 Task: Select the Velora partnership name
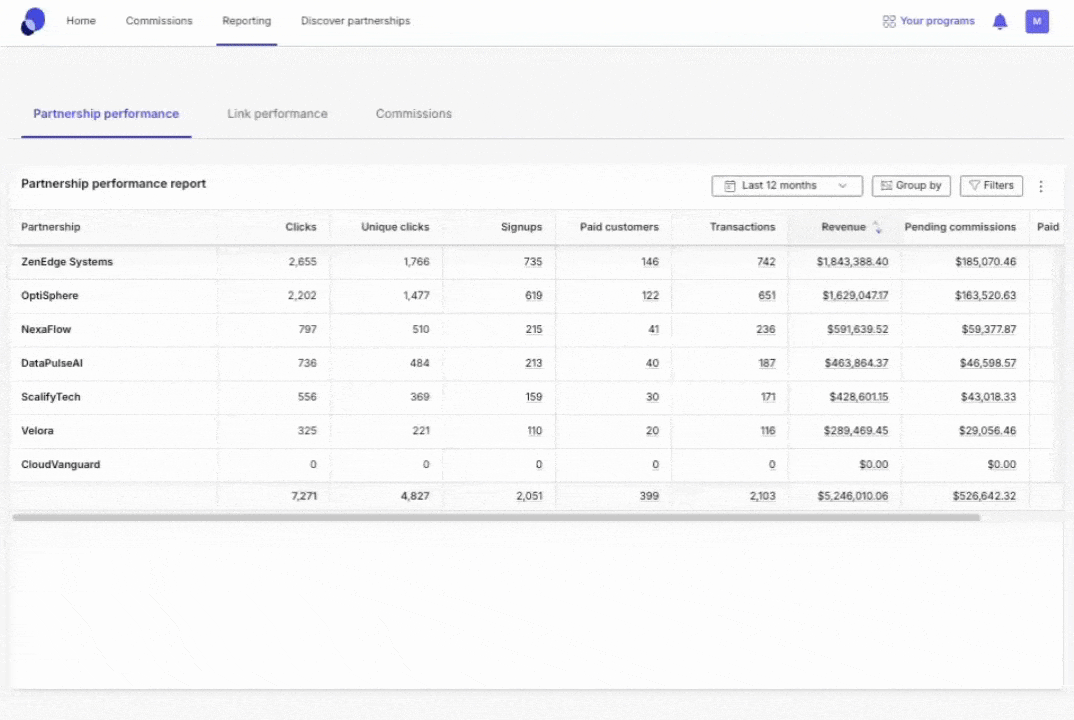[x=37, y=431]
